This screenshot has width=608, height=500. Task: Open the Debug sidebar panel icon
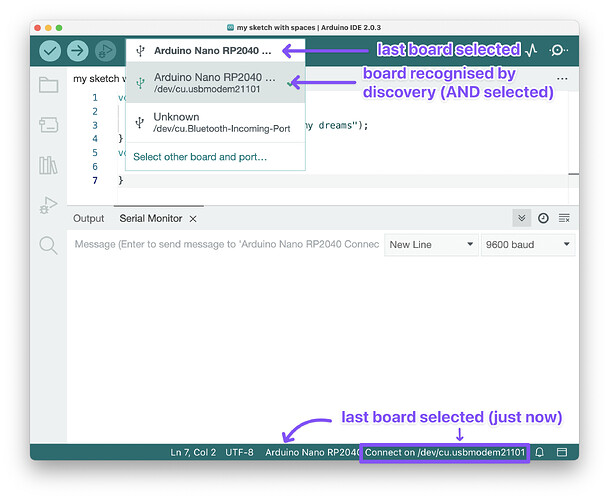coord(48,205)
